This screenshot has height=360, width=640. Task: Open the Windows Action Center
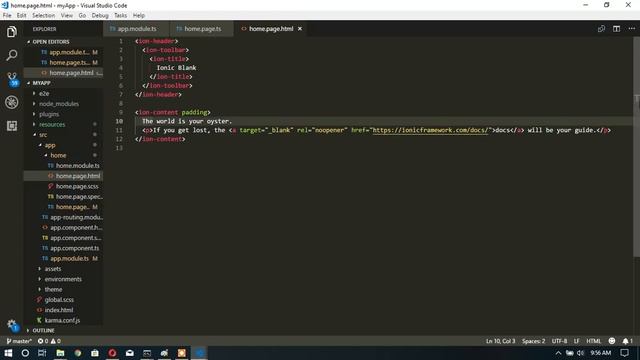(624, 353)
